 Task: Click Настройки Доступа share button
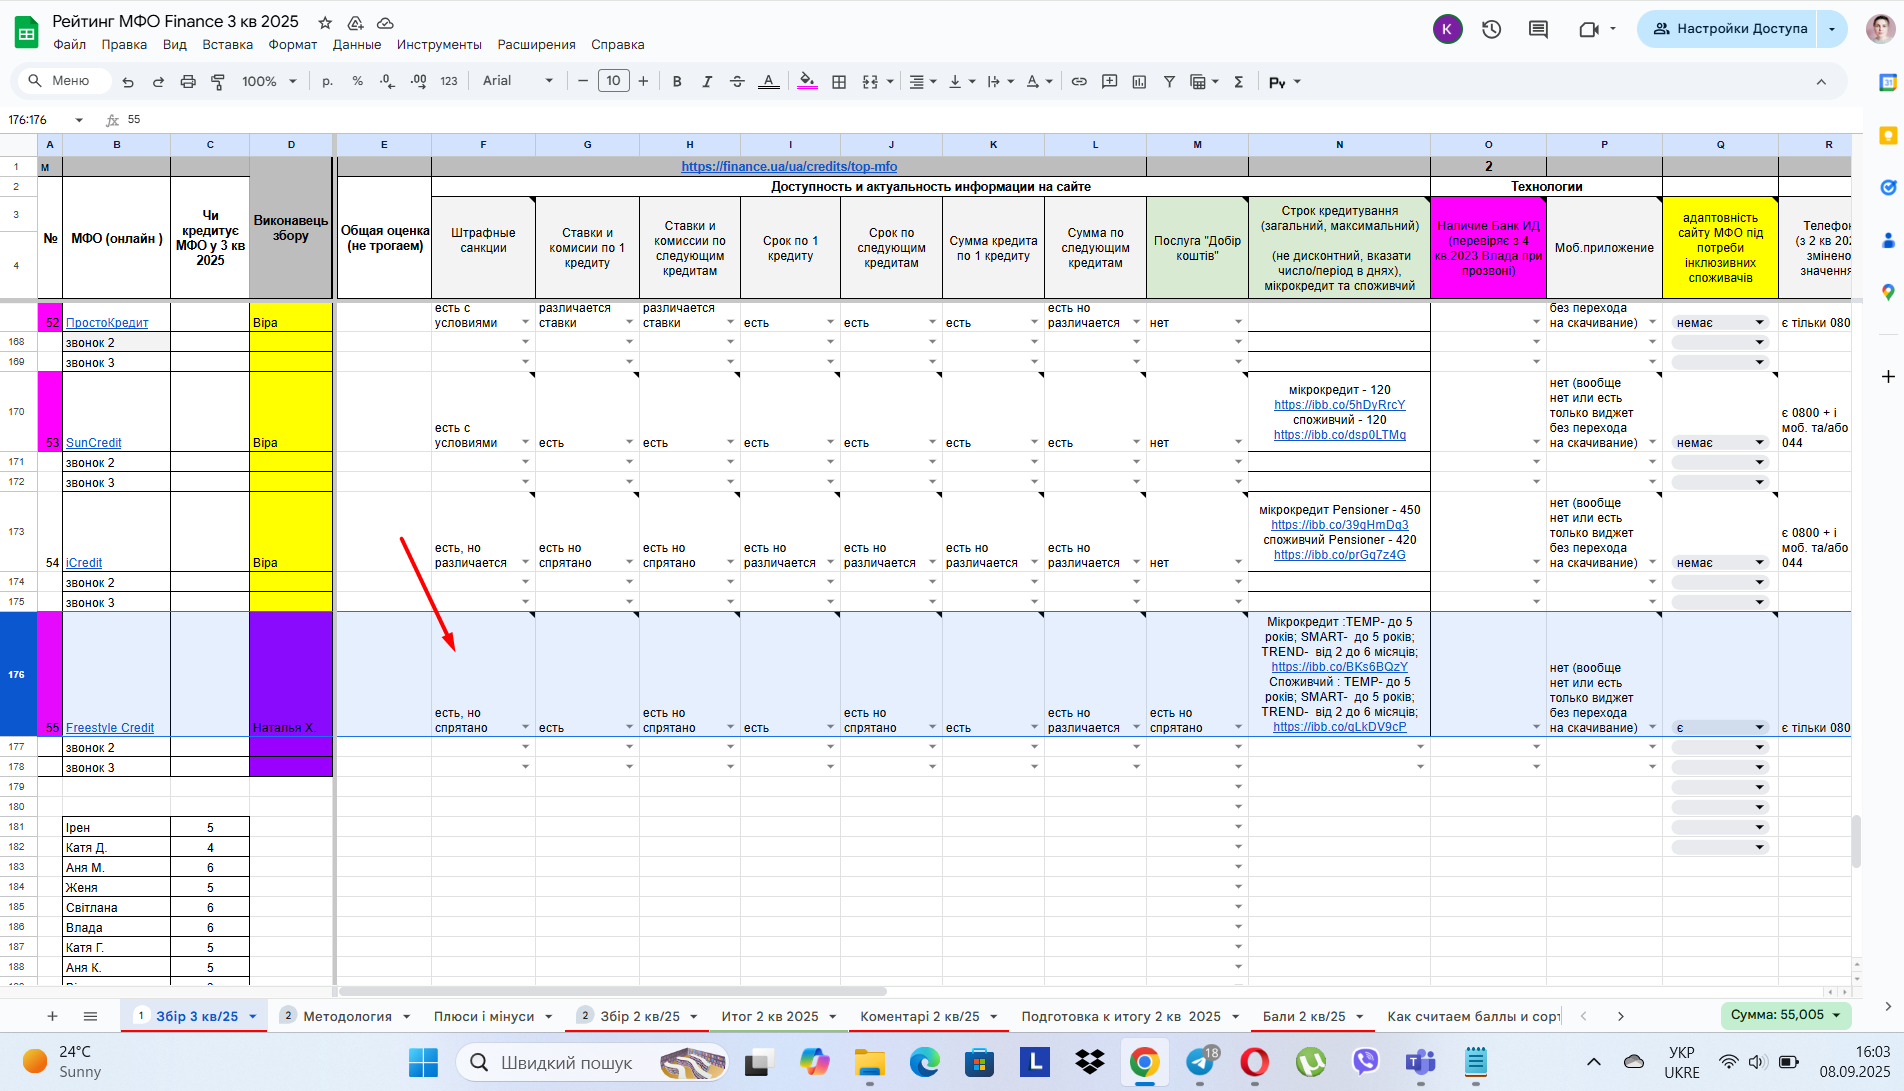[1729, 29]
